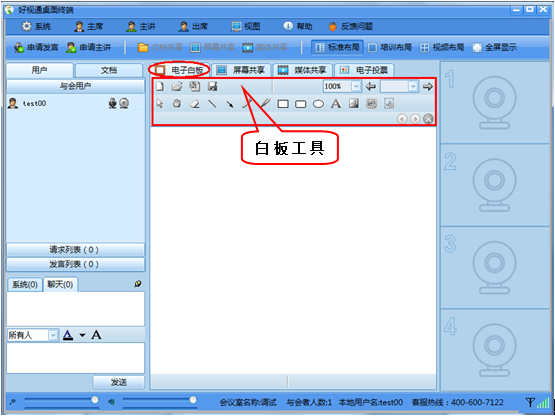Switch to 聊天(0) chat tab
Screen dimensions: 555x417
pyautogui.click(x=61, y=285)
